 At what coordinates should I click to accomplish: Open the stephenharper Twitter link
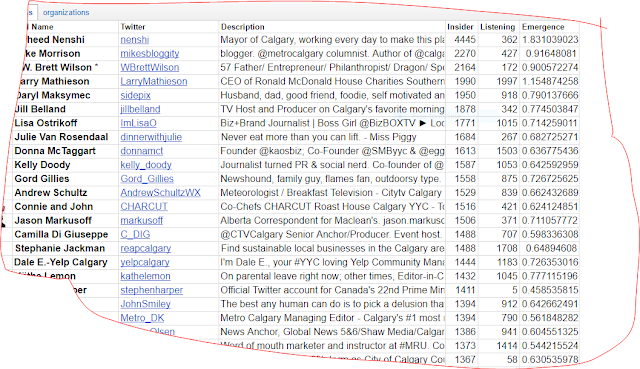[x=151, y=290]
